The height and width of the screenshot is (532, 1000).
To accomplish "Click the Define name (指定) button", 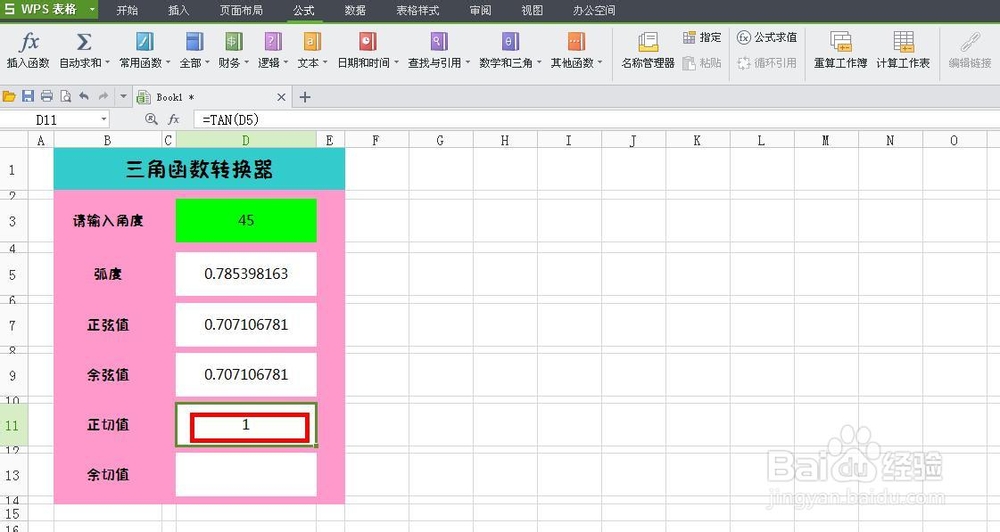I will point(702,38).
